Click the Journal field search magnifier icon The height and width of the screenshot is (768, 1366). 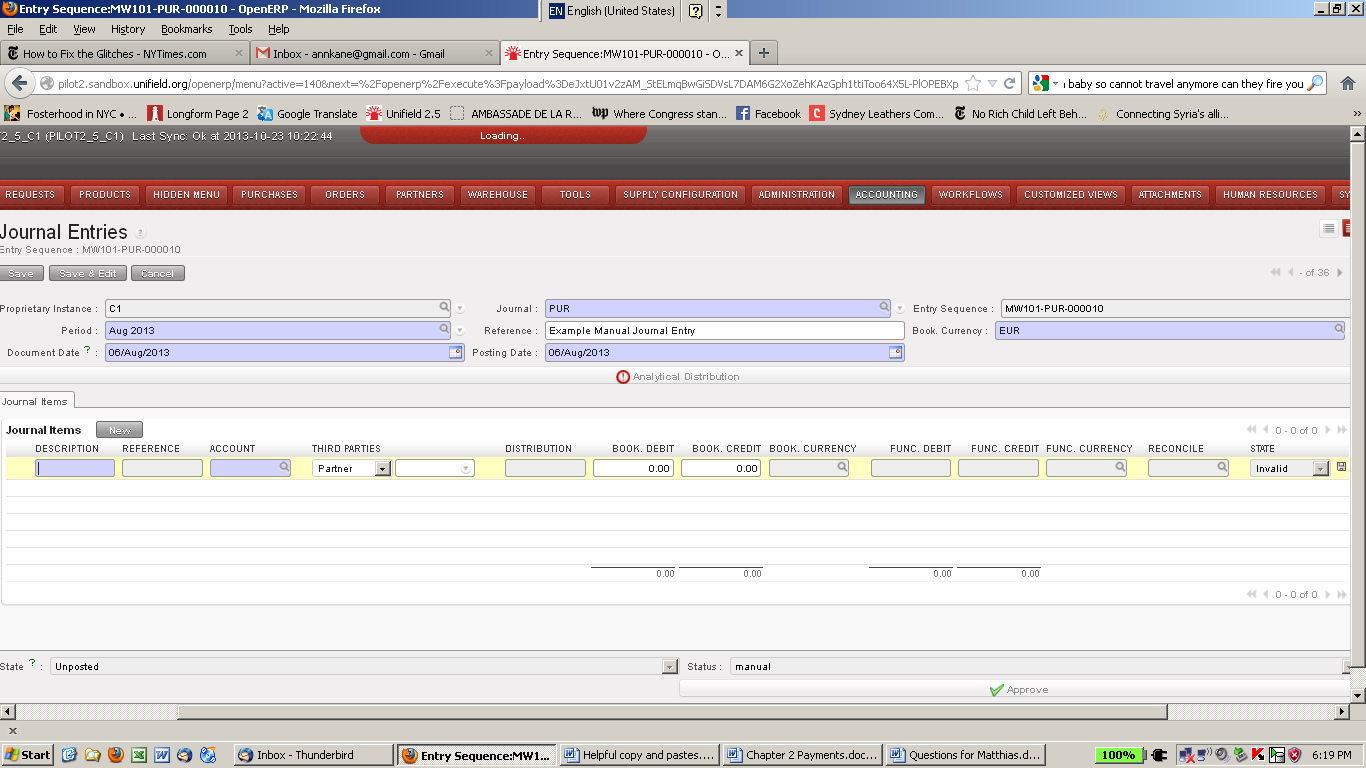[884, 308]
